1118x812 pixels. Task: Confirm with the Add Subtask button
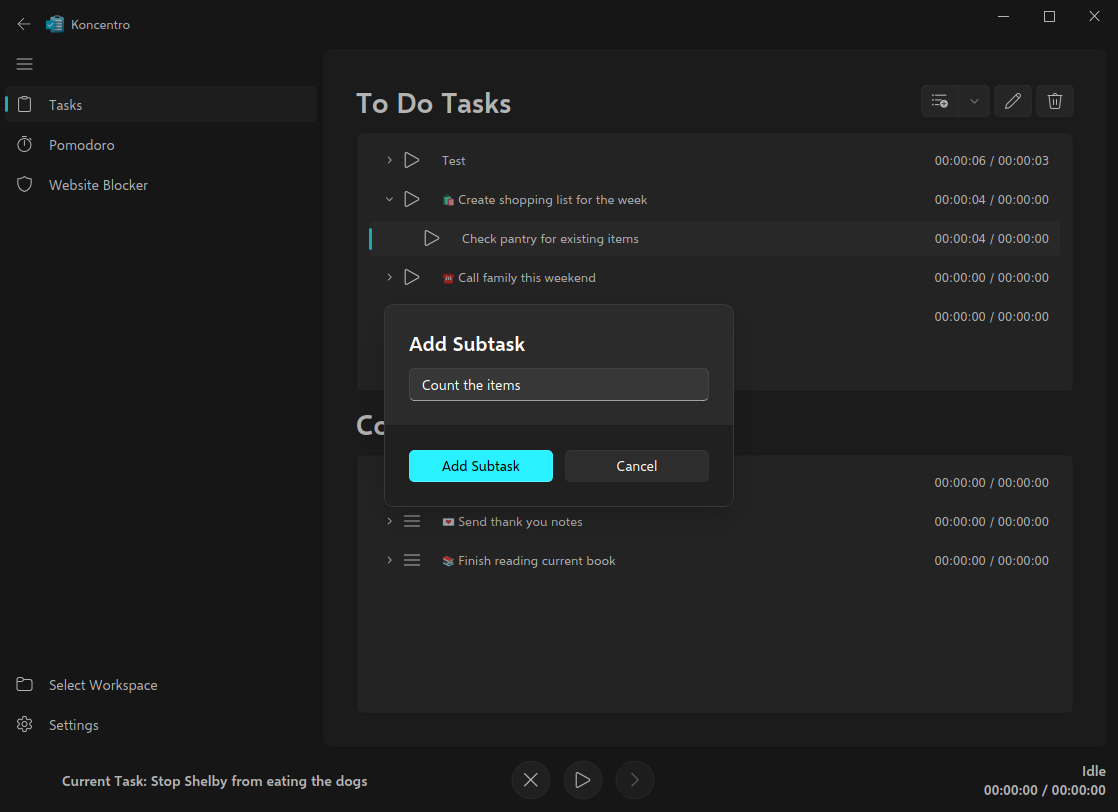[x=480, y=466]
